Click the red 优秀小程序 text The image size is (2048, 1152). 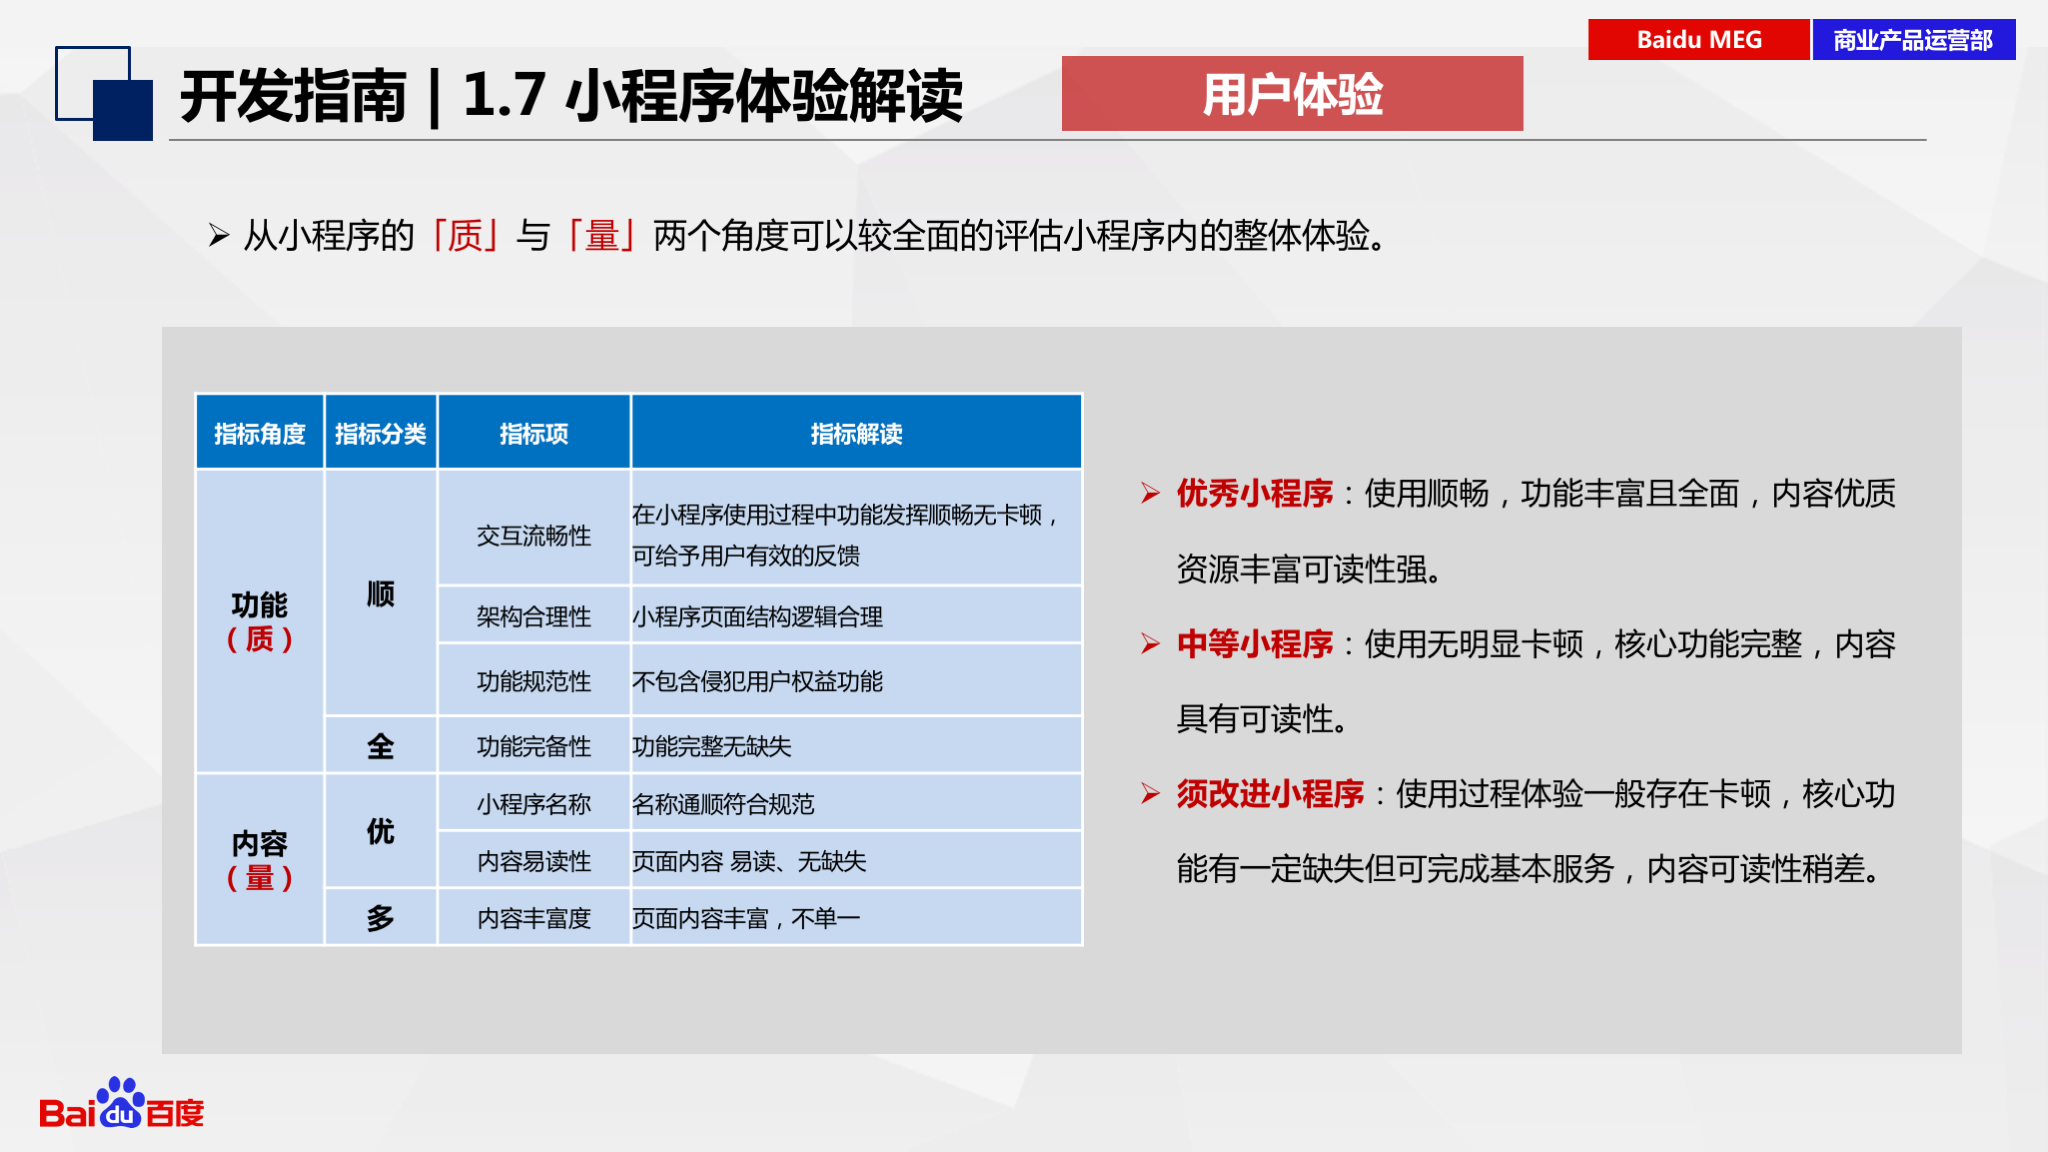click(x=1254, y=493)
